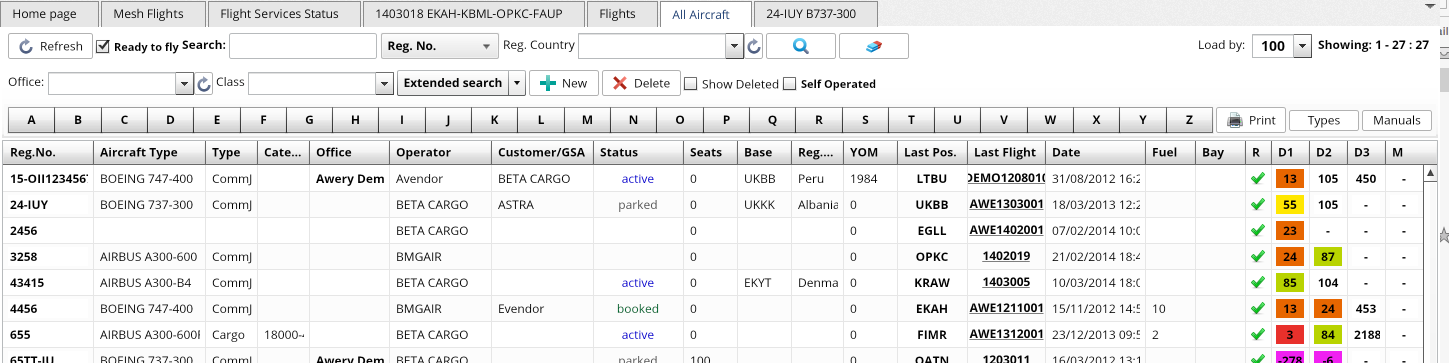Open the 24-IUY B737-300 tab
1449x363 pixels.
tap(813, 14)
